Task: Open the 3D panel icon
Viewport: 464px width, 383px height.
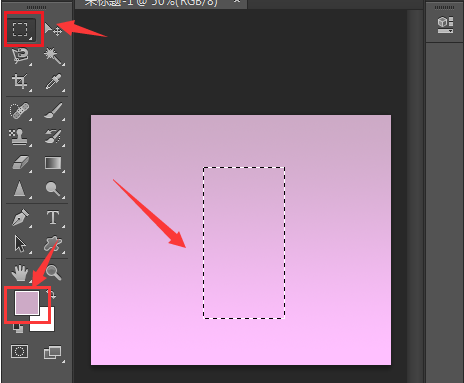Action: pos(445,25)
